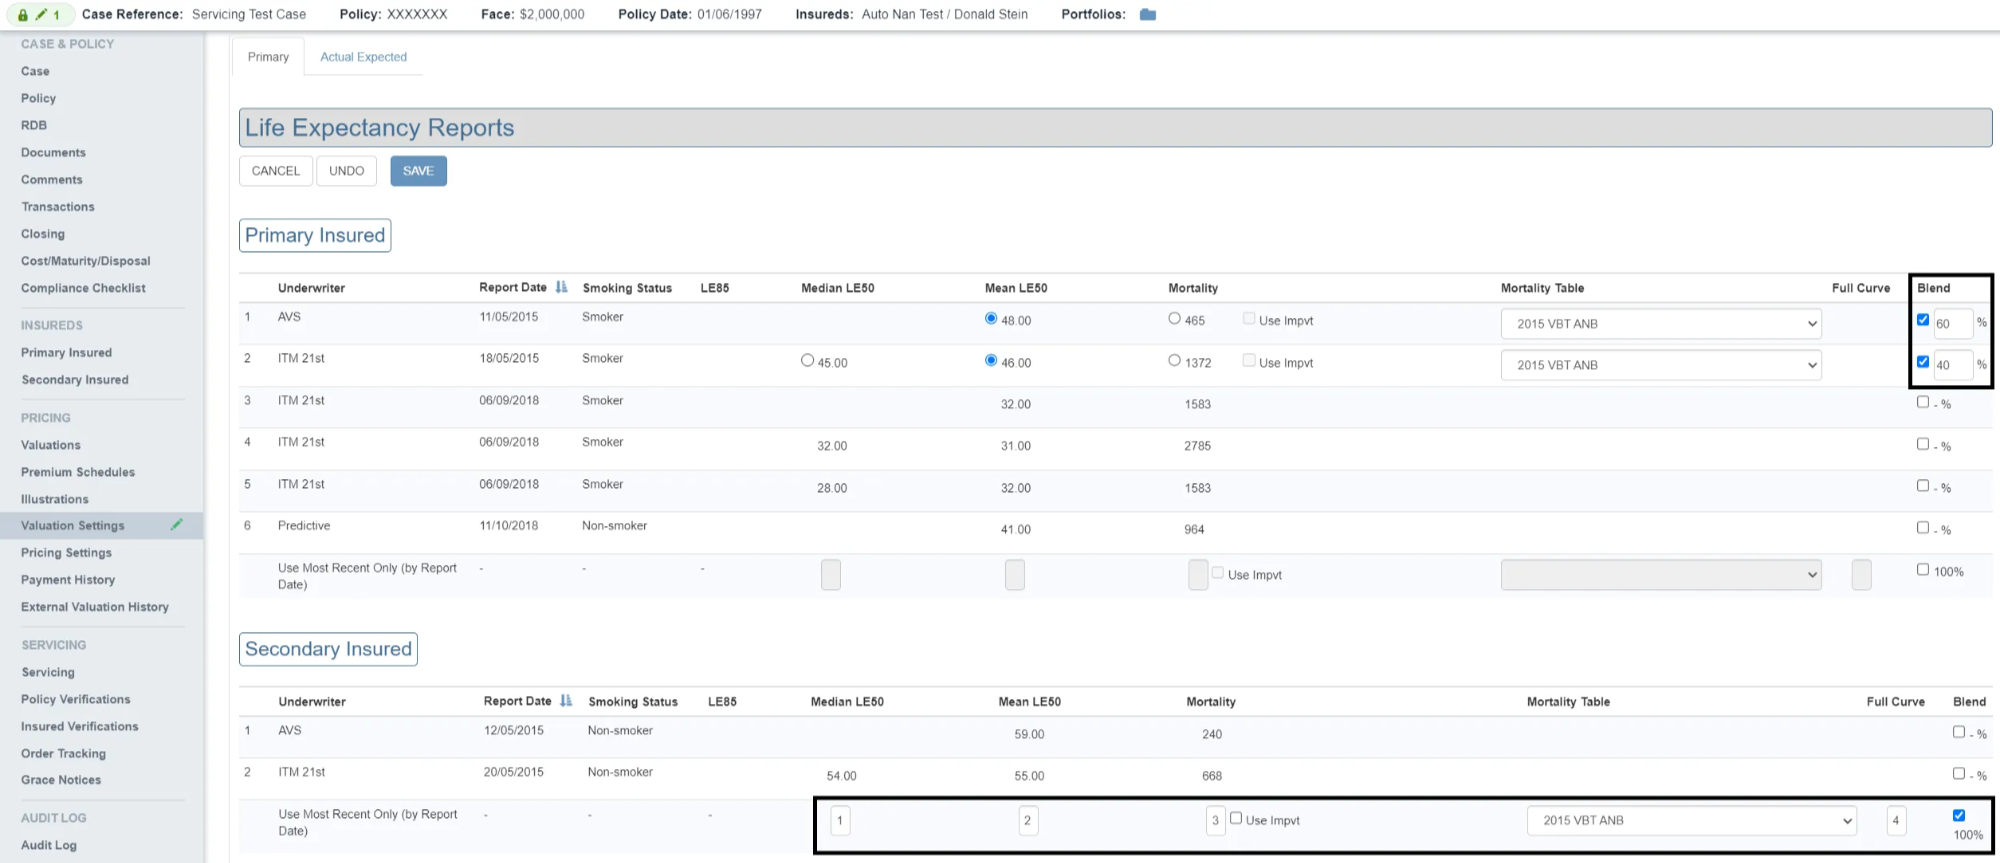This screenshot has width=2000, height=863.
Task: Click the green lock icon in header
Action: [x=23, y=15]
